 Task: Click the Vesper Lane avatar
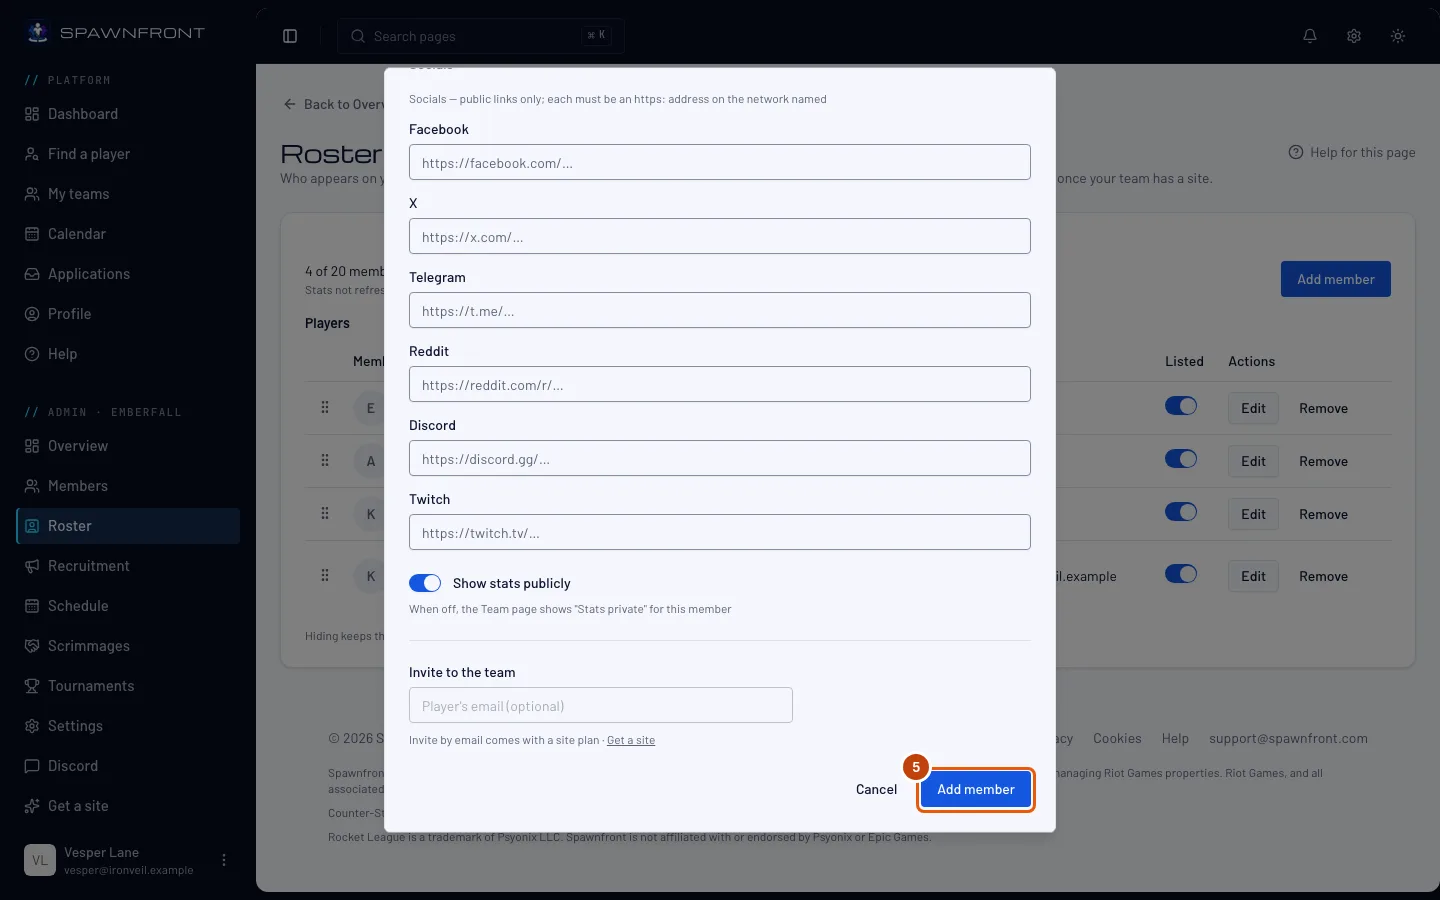40,860
